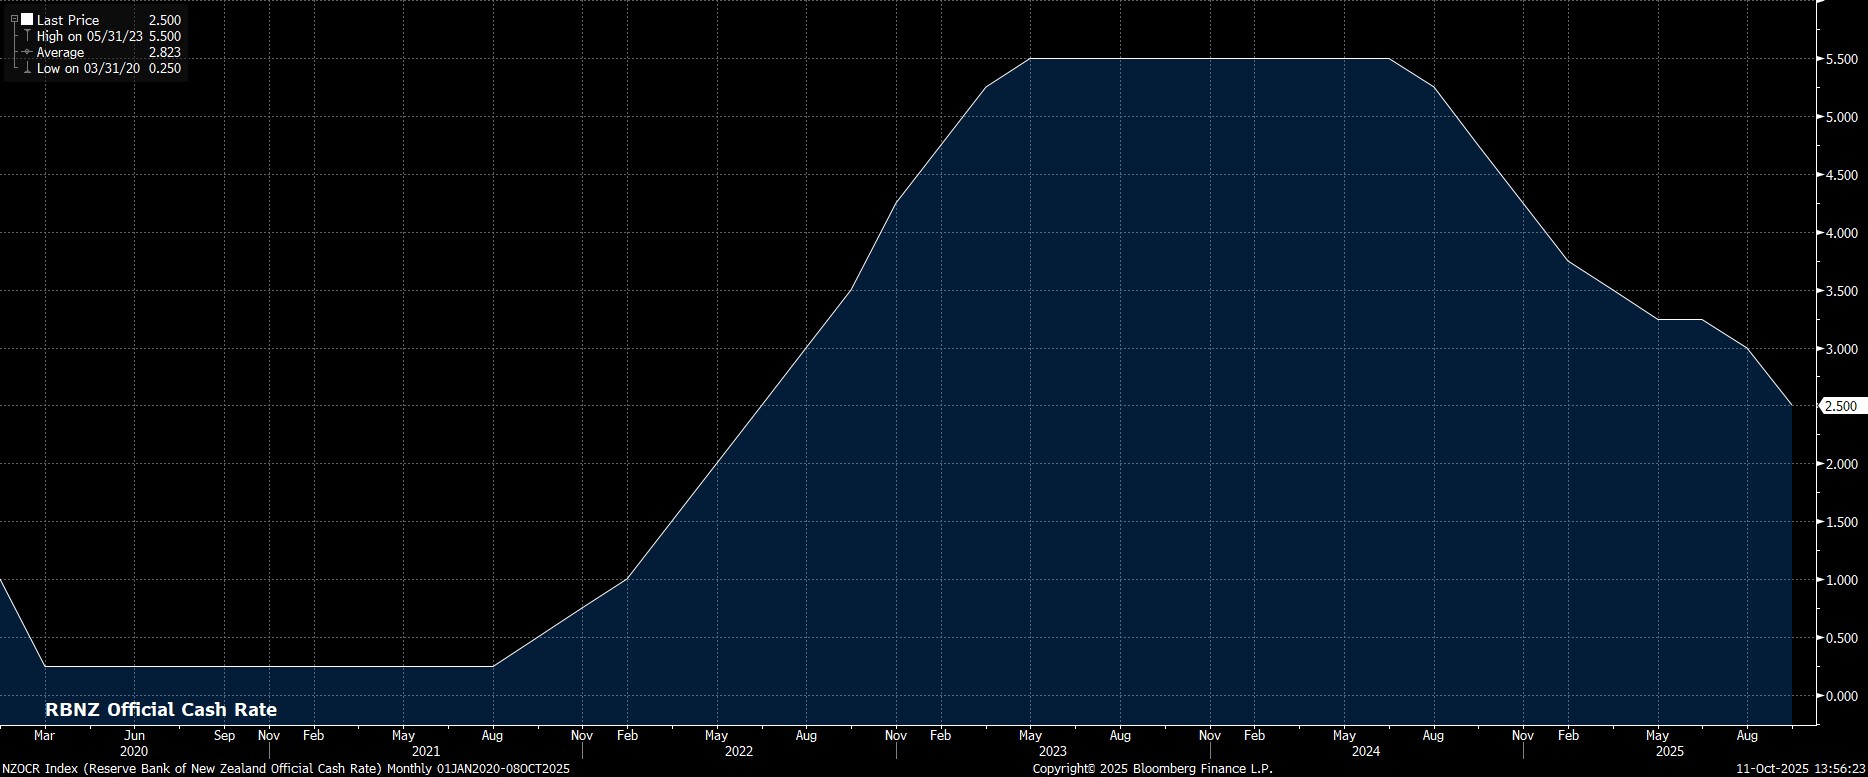The width and height of the screenshot is (1868, 777).
Task: Select the Last Price legend label
Action: click(x=68, y=20)
